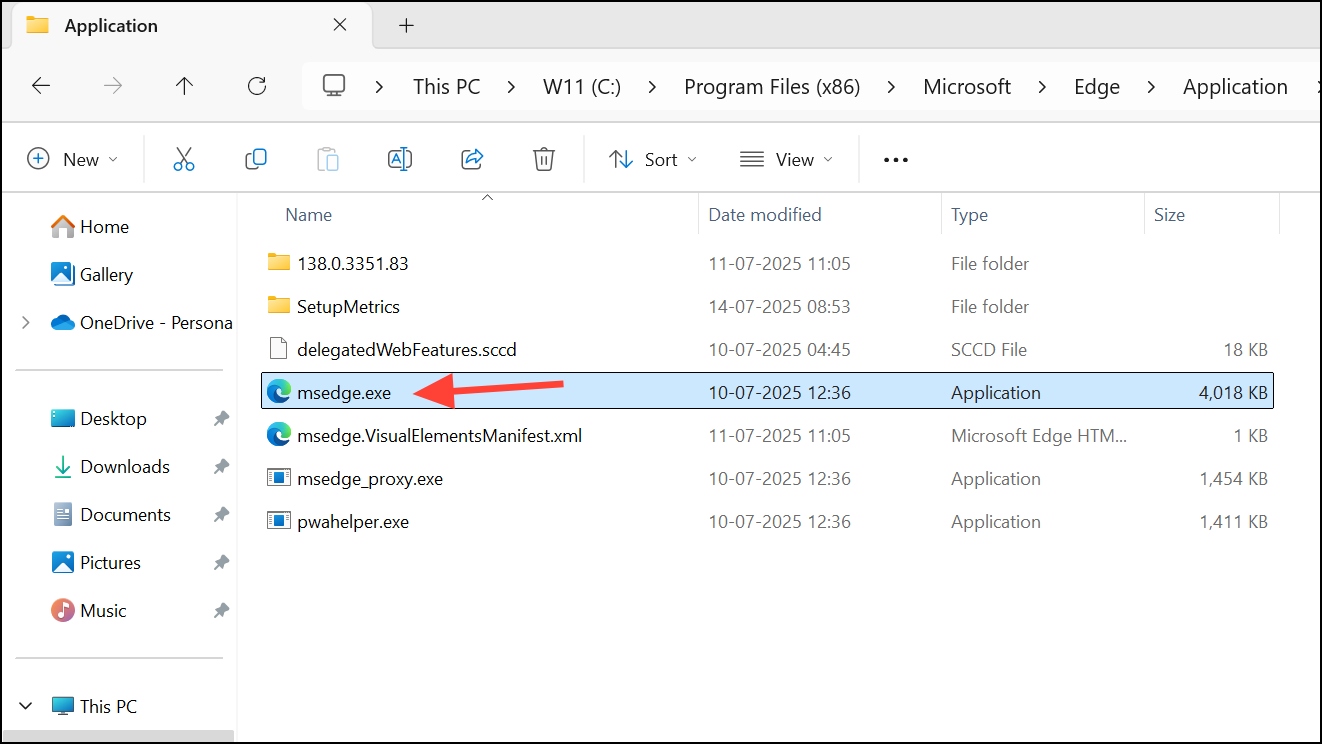This screenshot has width=1322, height=744.
Task: Click the pin icon beside Downloads
Action: tap(221, 467)
